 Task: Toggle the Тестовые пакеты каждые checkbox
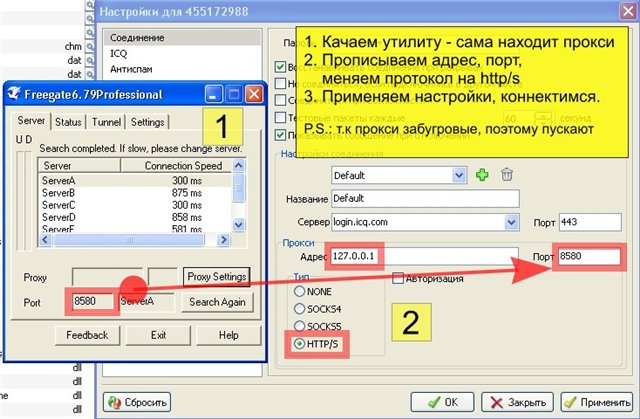280,117
